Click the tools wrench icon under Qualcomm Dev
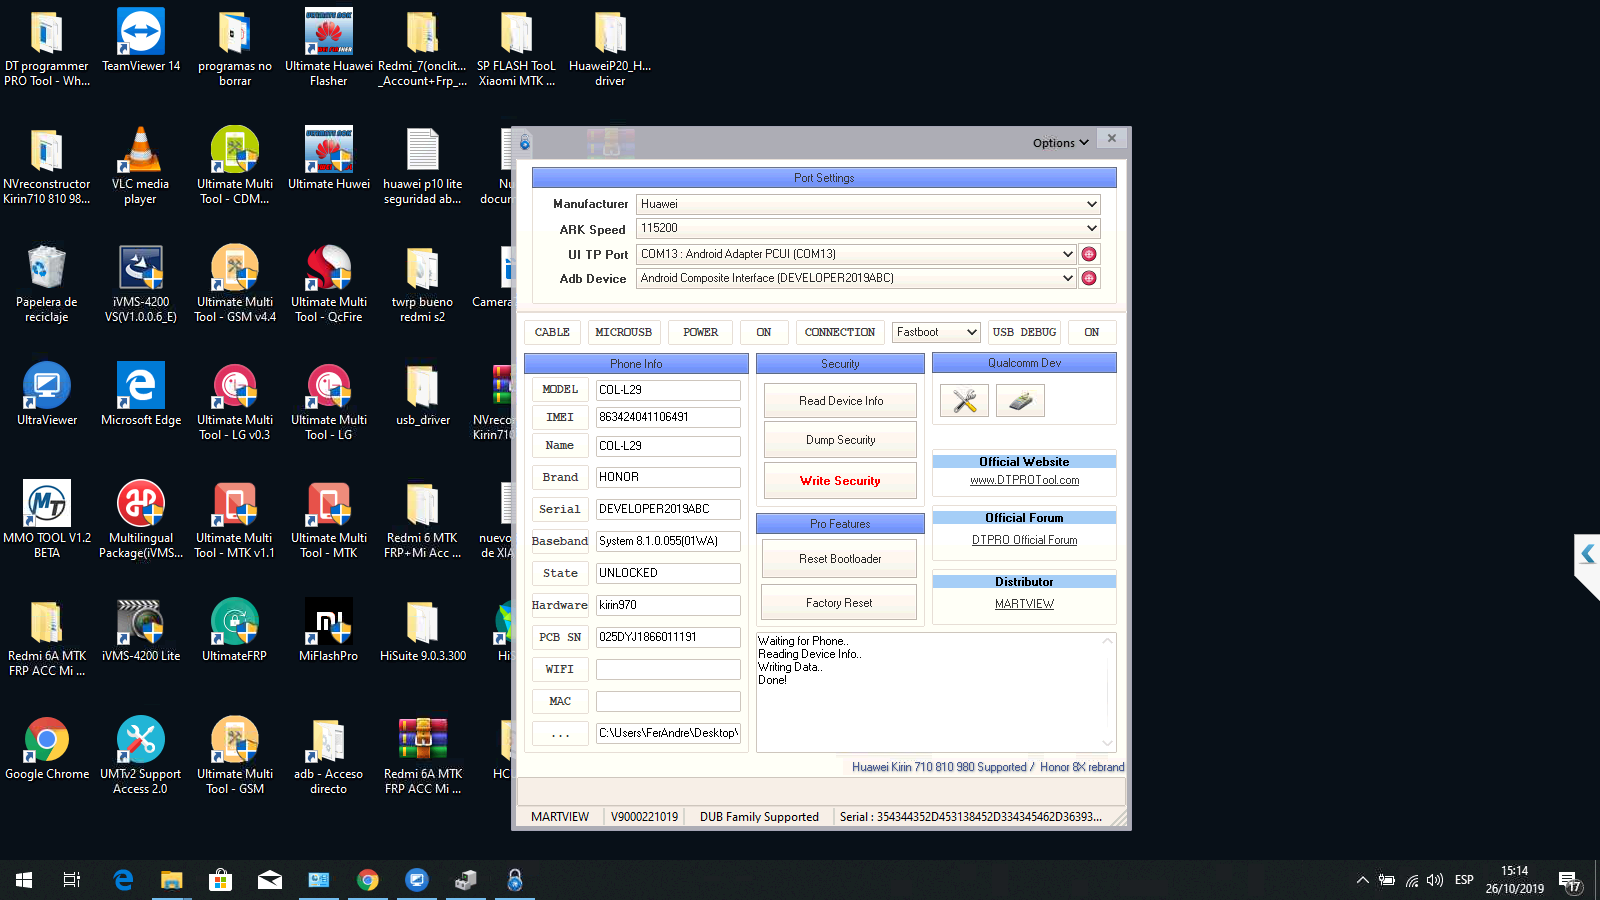This screenshot has height=900, width=1600. pyautogui.click(x=964, y=401)
